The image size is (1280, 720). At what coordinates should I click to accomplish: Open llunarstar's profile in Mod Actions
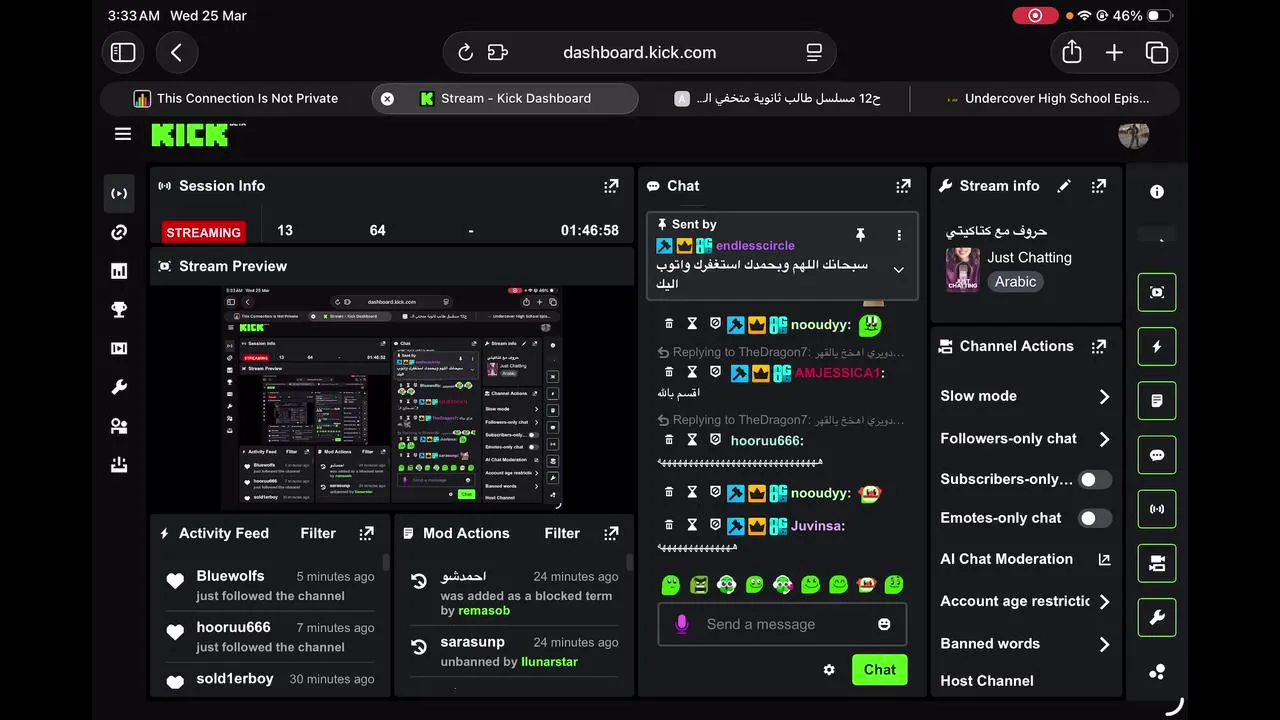[x=550, y=662]
